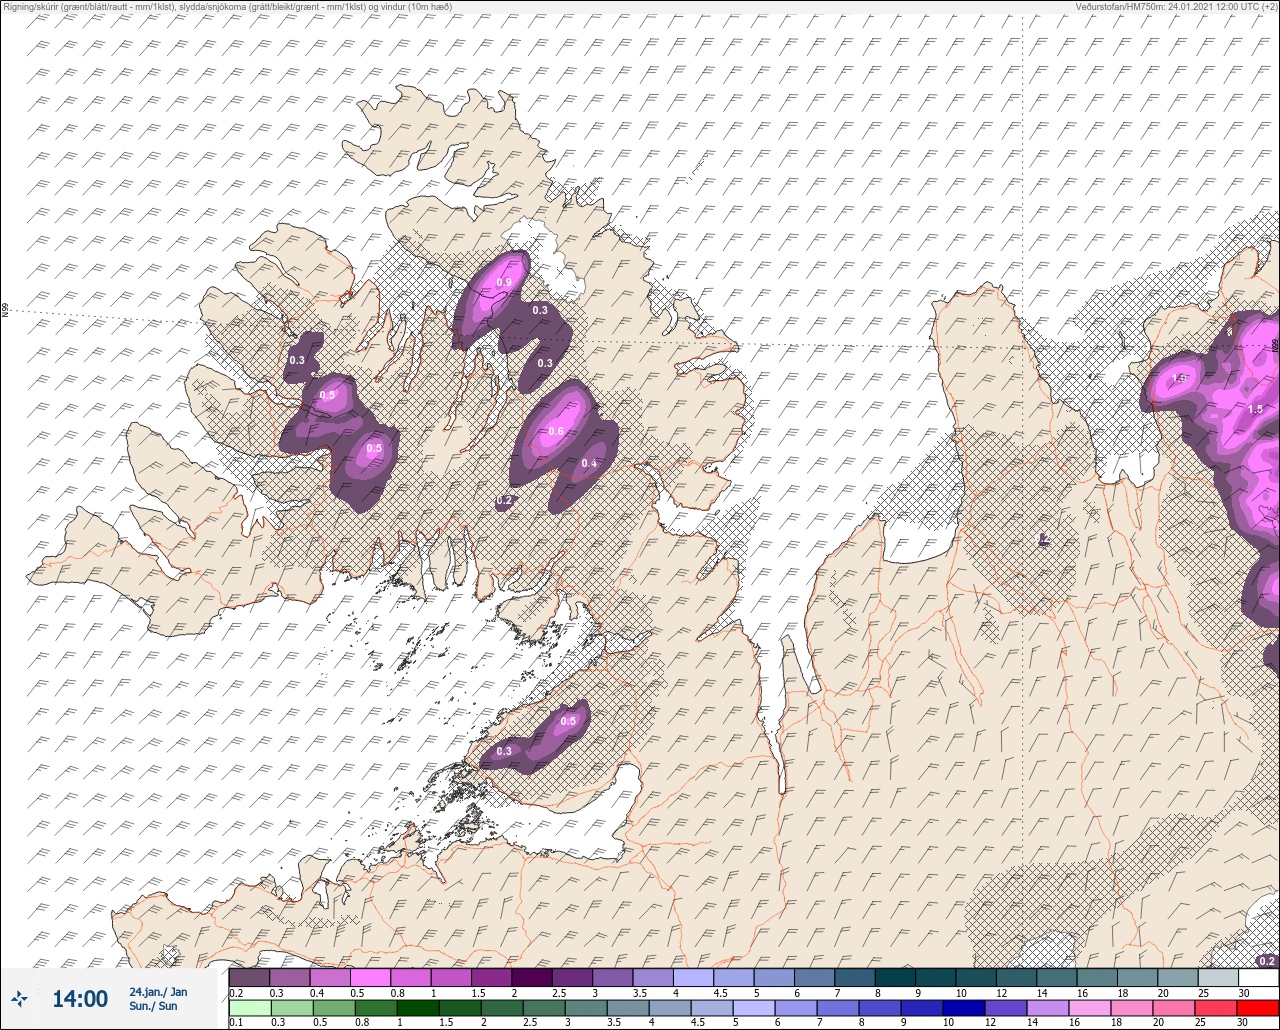
Task: Select the dark blue lower legend swatch at 10
Action: pos(963,1007)
